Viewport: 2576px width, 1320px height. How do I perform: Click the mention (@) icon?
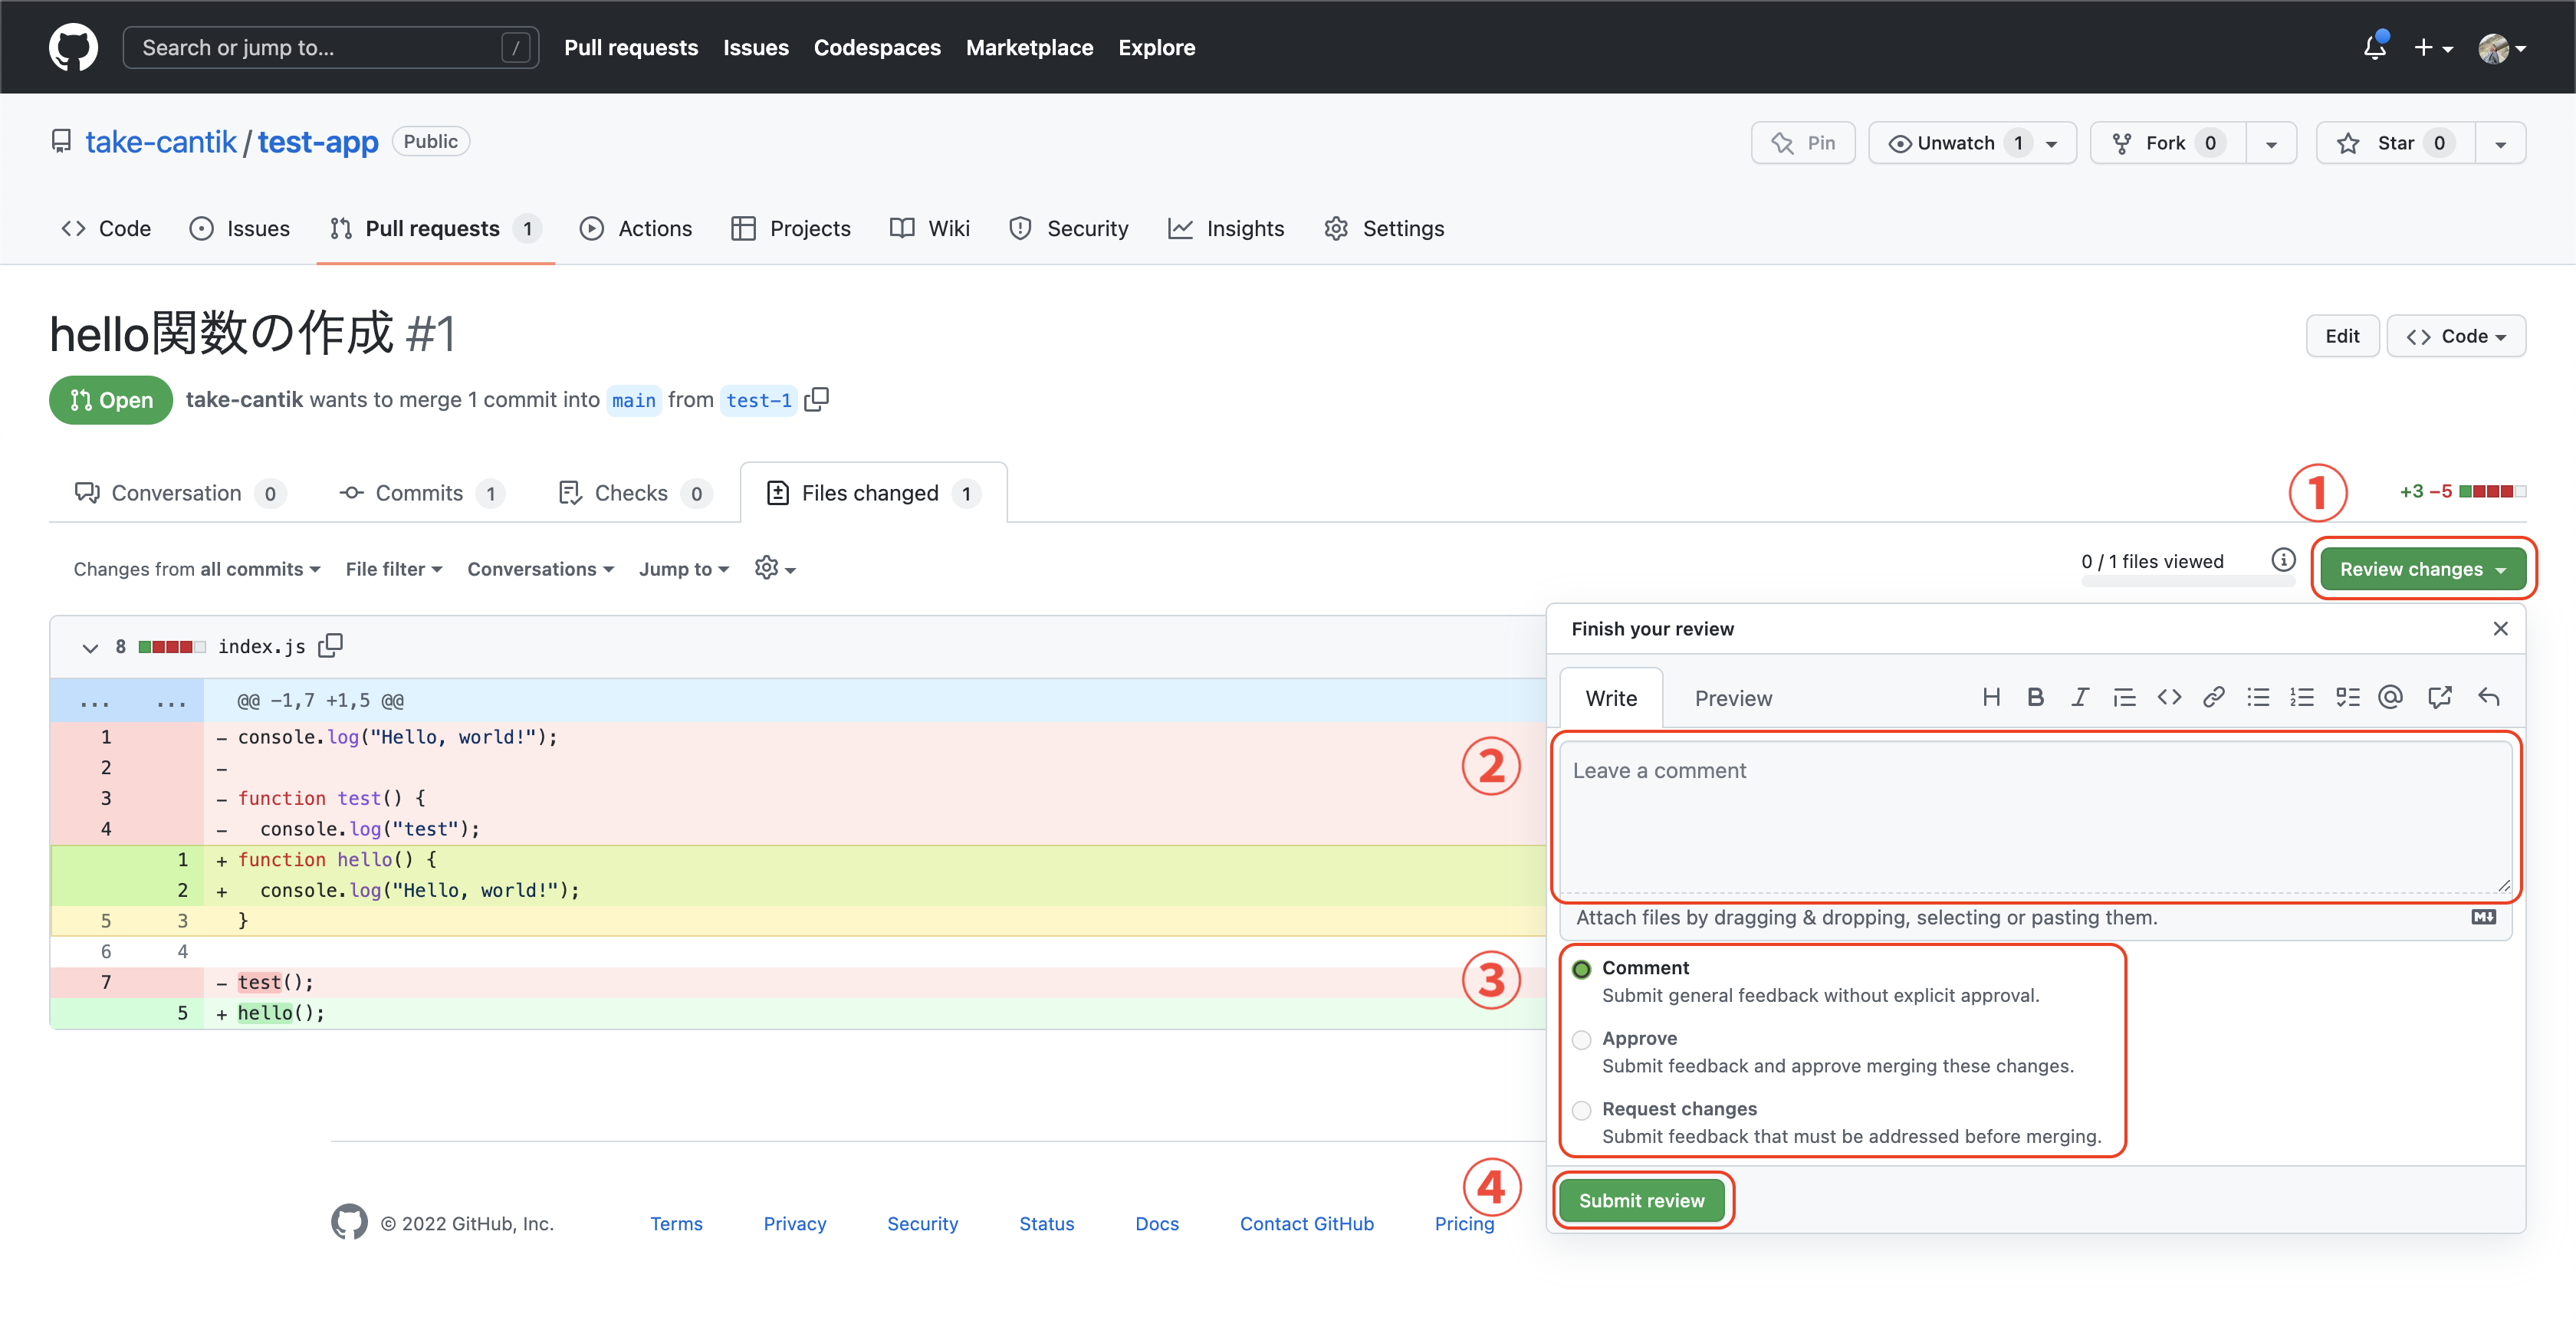2390,697
